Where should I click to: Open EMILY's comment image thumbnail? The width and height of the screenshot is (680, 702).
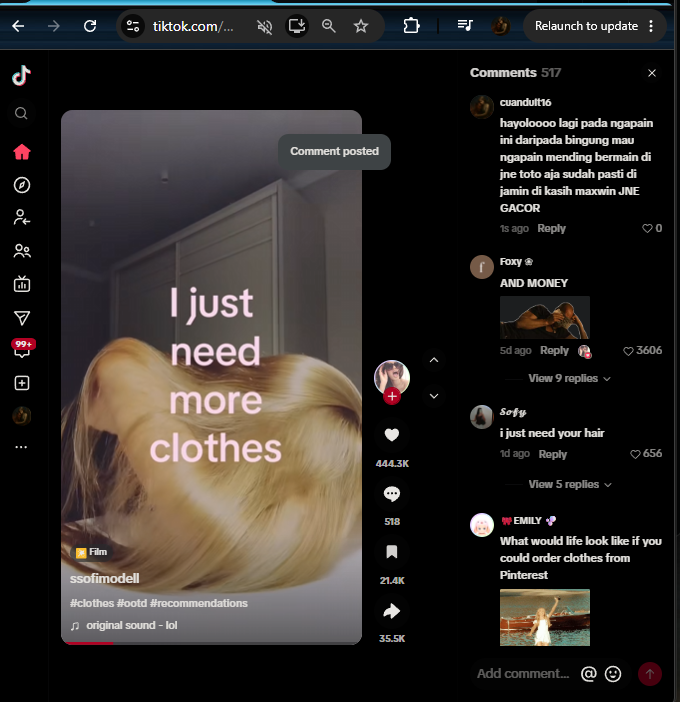[545, 617]
